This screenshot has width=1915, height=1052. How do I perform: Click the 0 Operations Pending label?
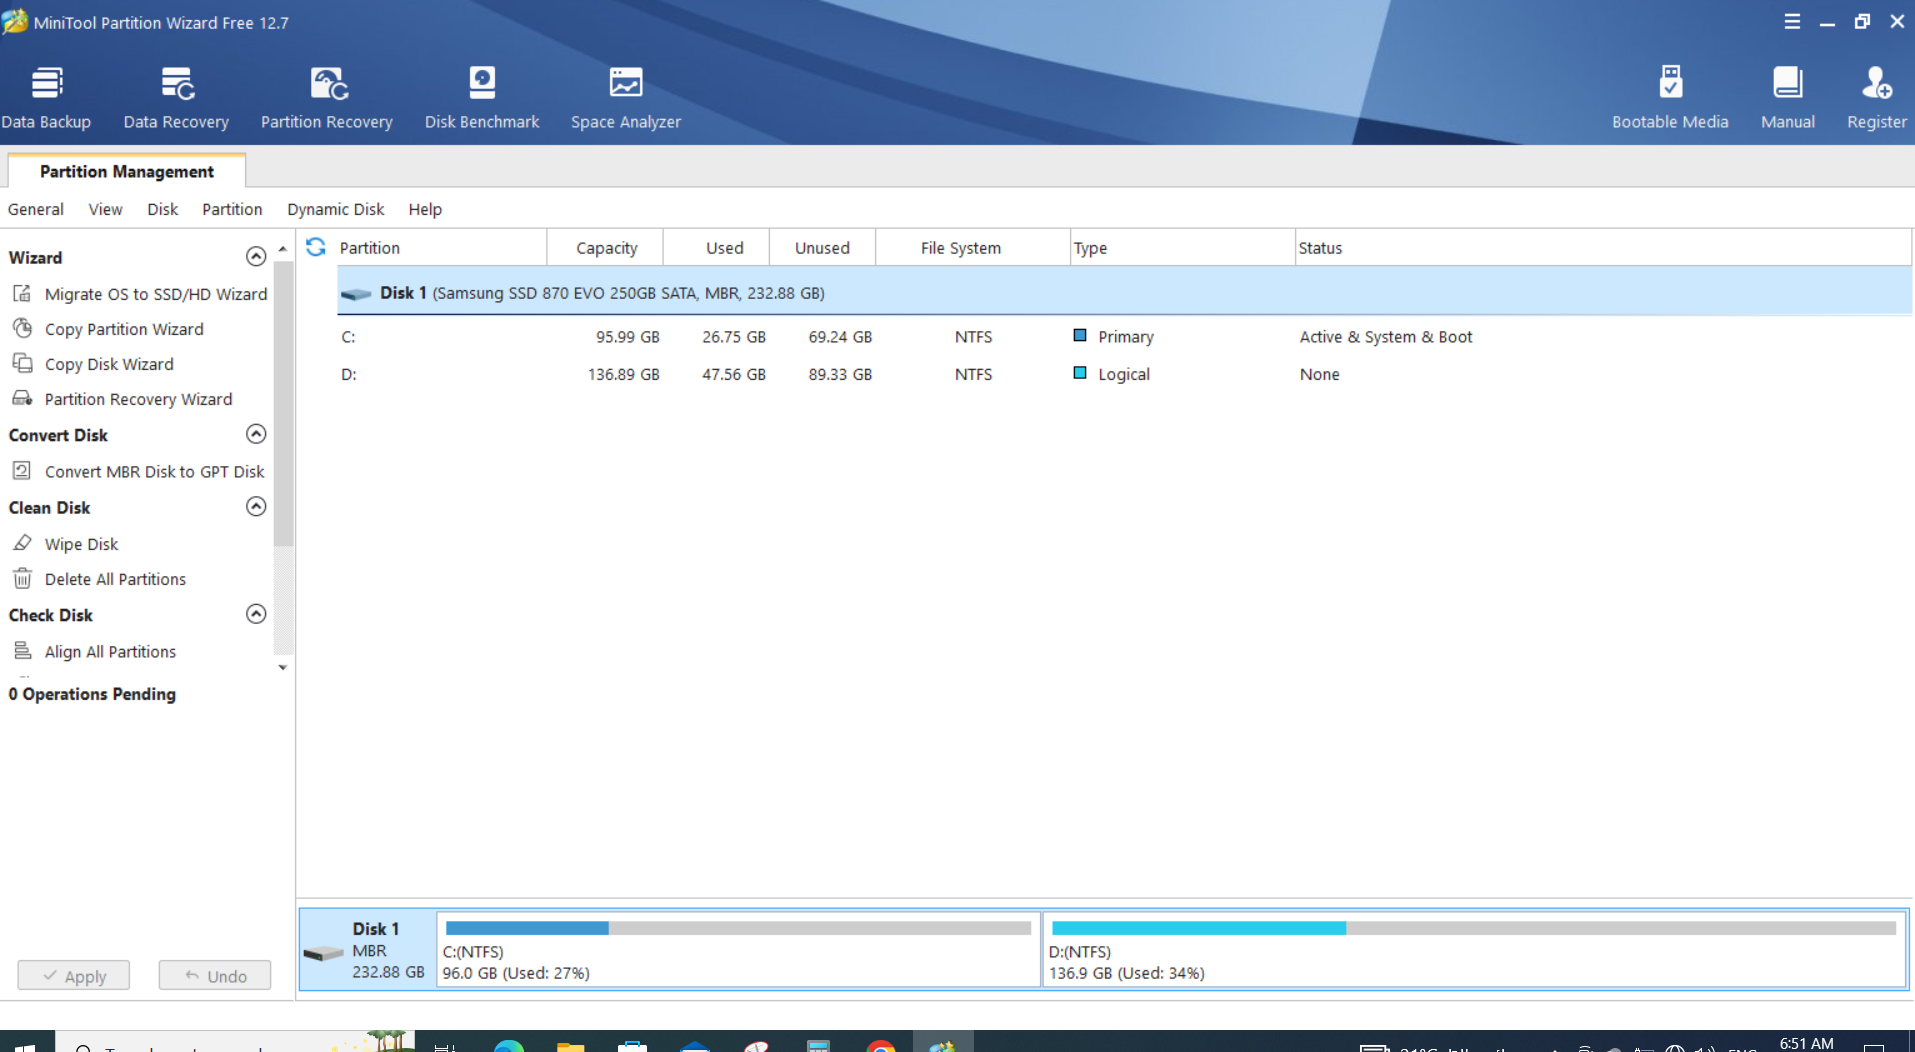point(92,694)
